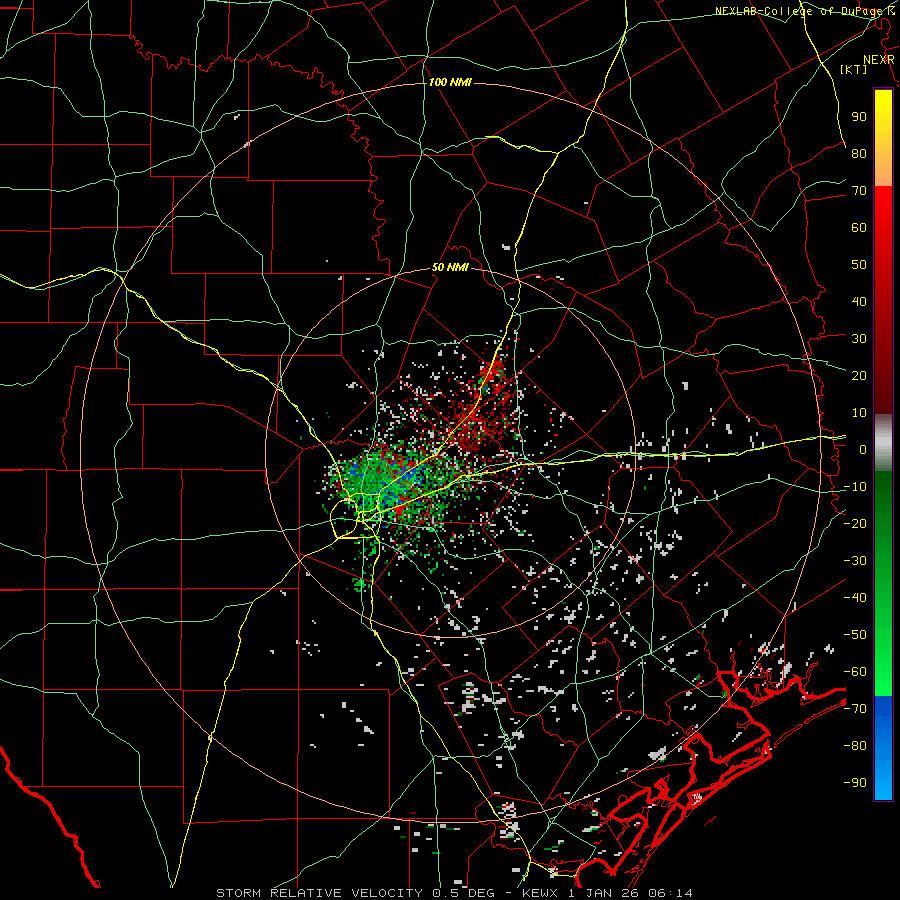The width and height of the screenshot is (900, 900).
Task: Click the 90 value on velocity scale
Action: point(859,117)
